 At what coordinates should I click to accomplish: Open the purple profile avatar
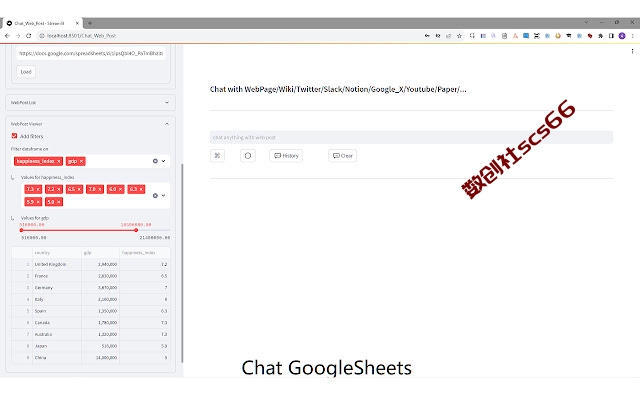point(622,36)
